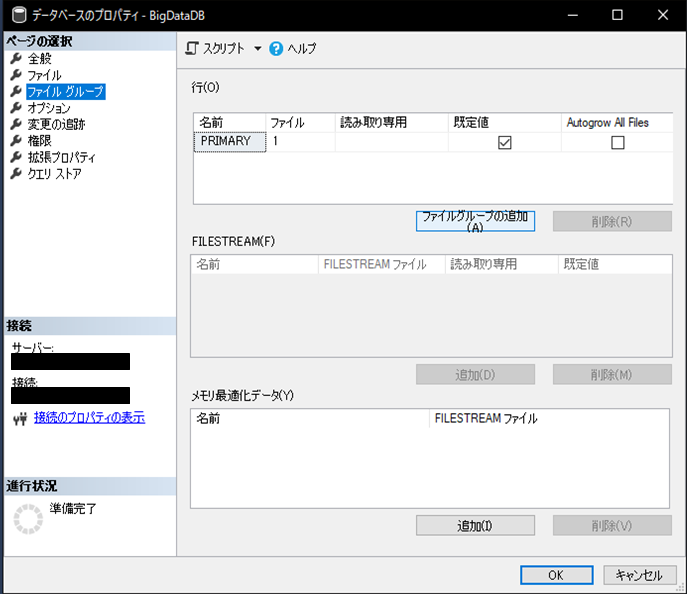Click the 読み取り専用 cell of PRIMARY row
The height and width of the screenshot is (594, 687).
[x=392, y=141]
